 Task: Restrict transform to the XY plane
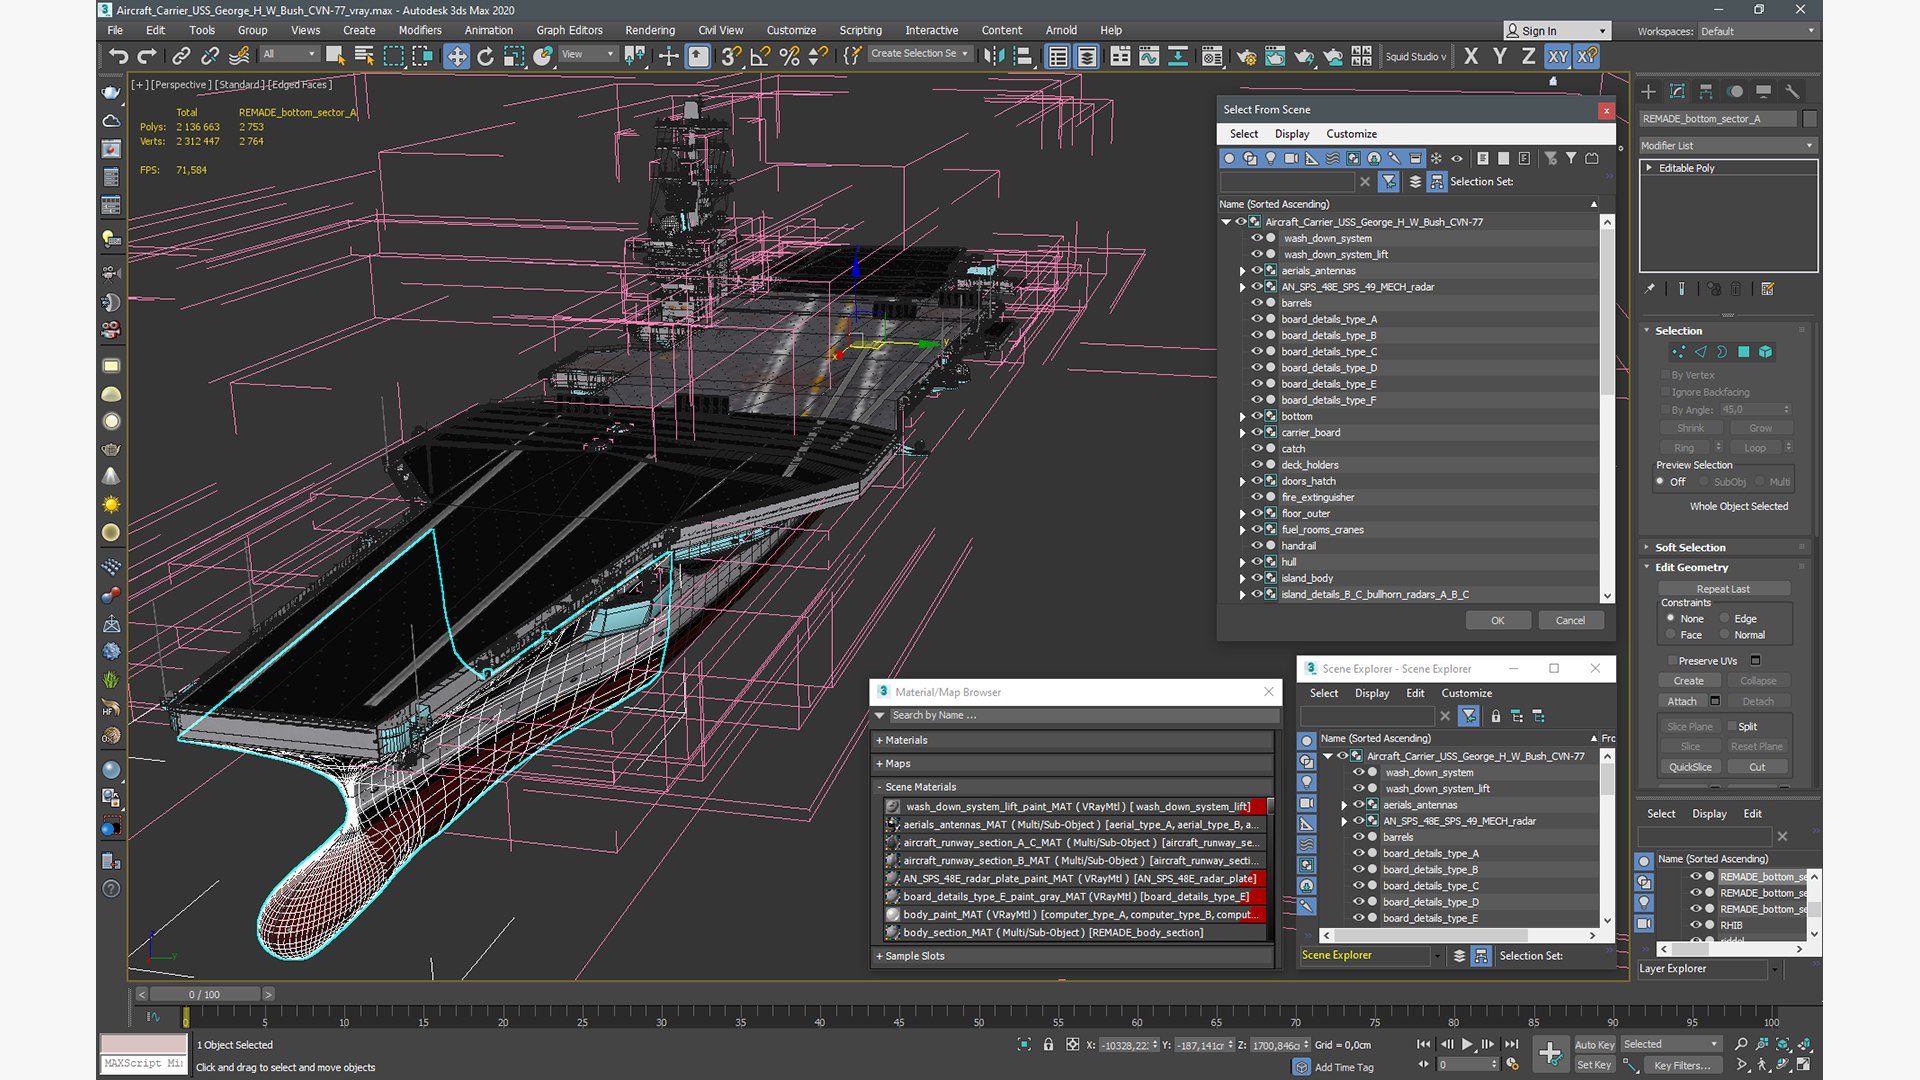click(x=1558, y=56)
